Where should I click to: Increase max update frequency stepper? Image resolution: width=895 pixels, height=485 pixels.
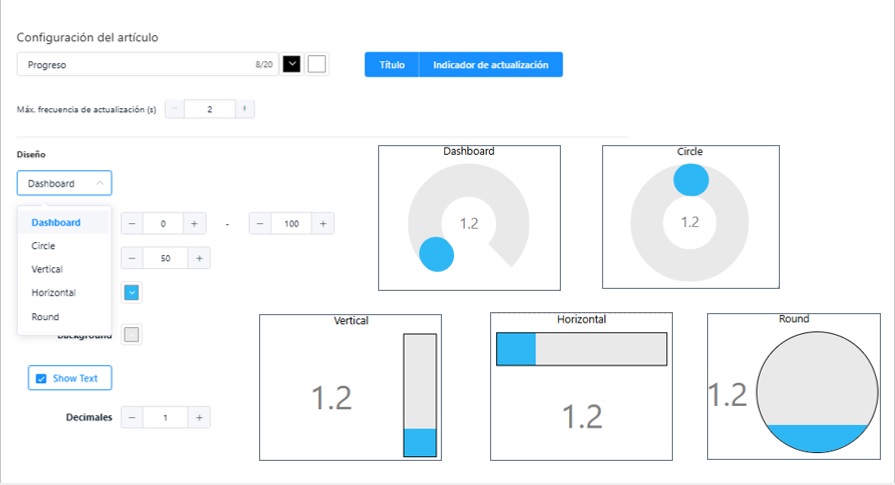244,109
